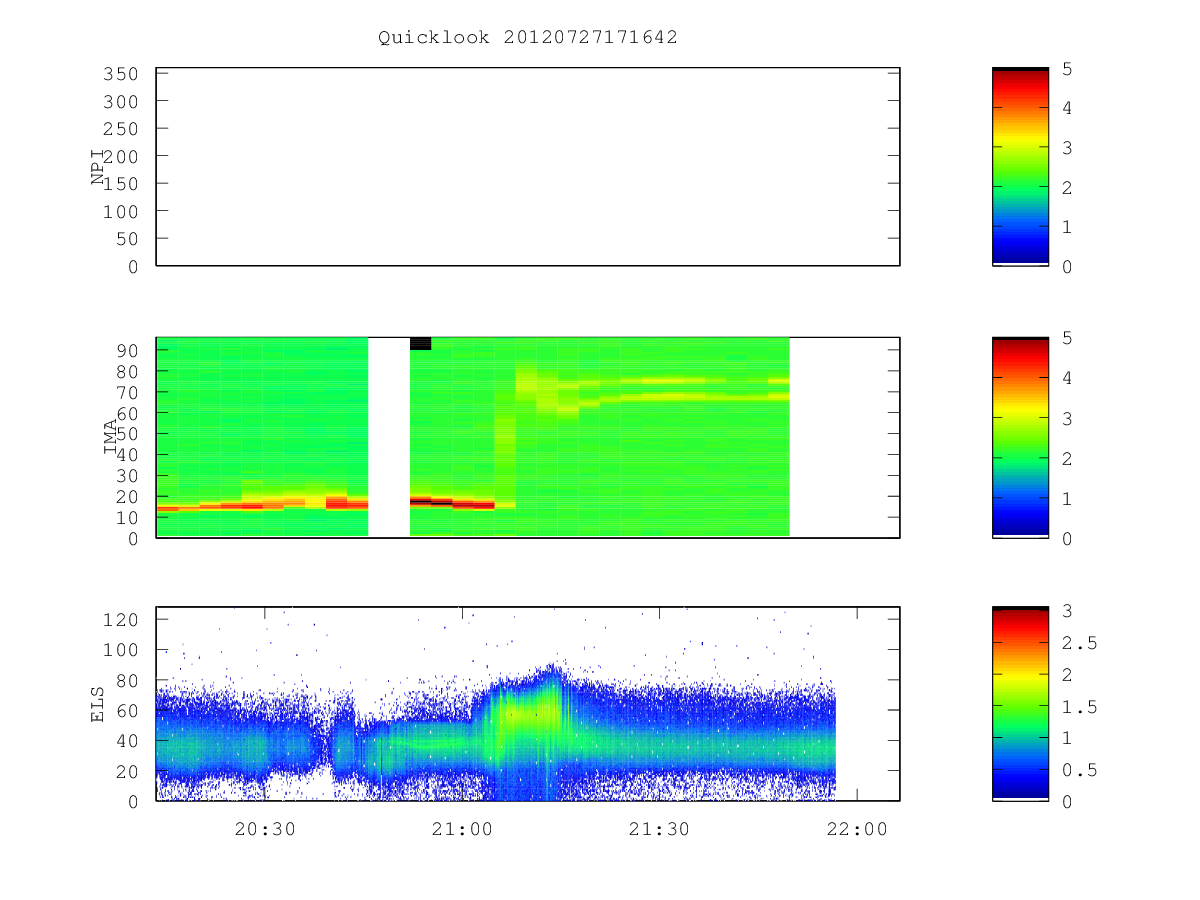Click the black block atop IMA panel
This screenshot has height=900, width=1200.
[420, 343]
